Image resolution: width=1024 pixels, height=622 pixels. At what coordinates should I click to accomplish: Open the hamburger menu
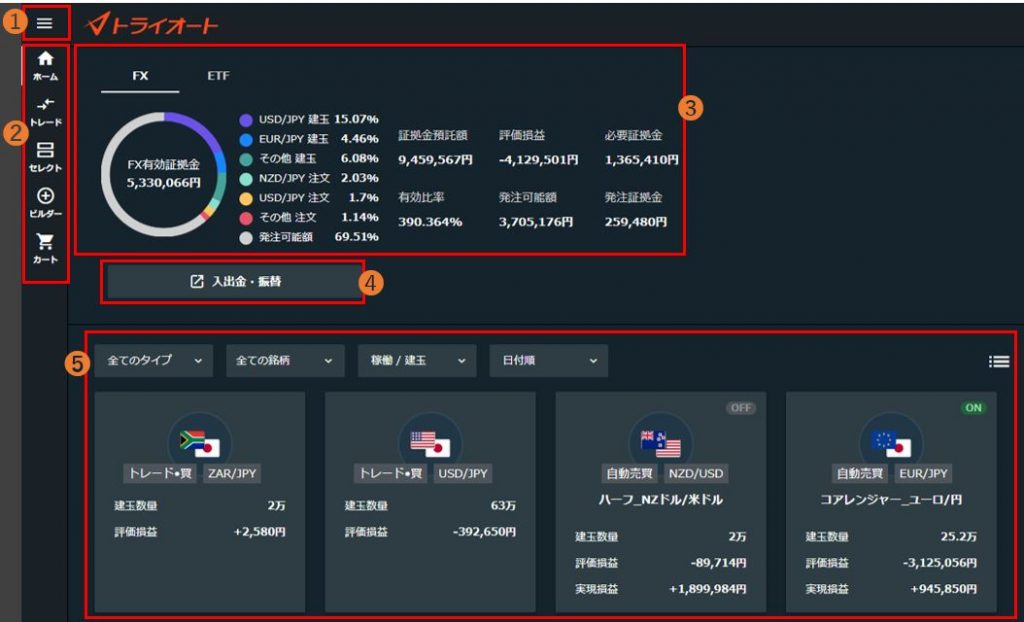(44, 24)
